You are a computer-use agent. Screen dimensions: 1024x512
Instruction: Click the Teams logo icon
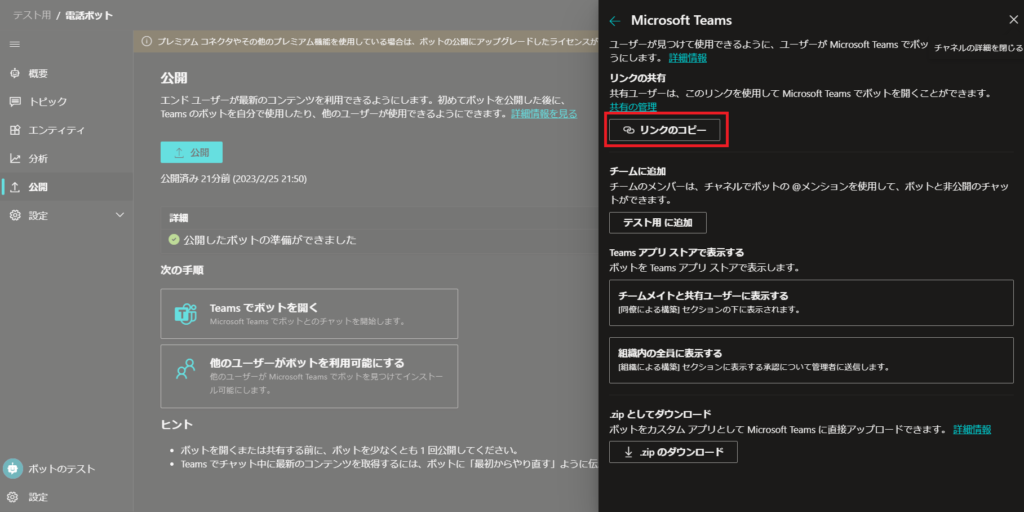(186, 313)
